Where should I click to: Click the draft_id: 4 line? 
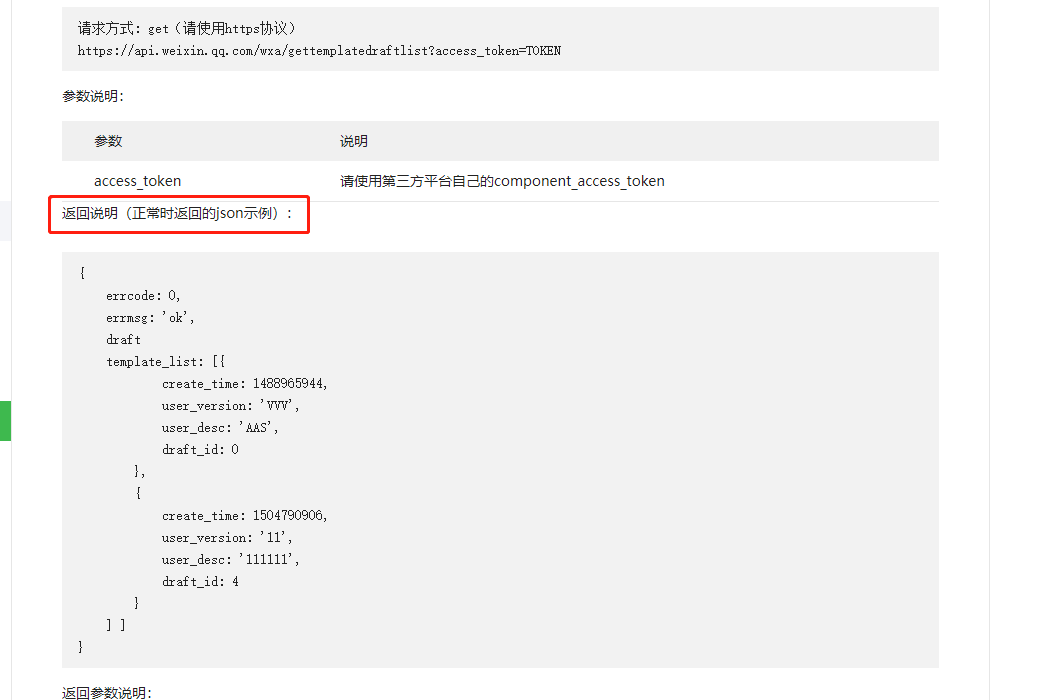coord(200,582)
